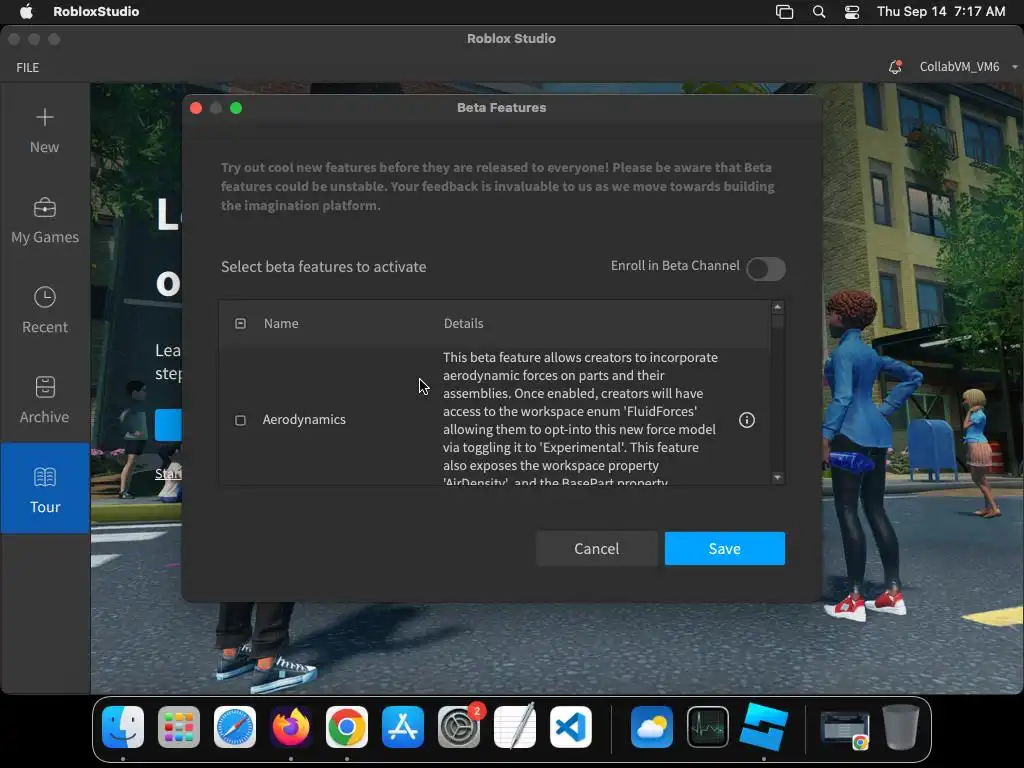Click the Stage Manager windows icon in menu bar
This screenshot has height=768, width=1024.
pos(784,12)
